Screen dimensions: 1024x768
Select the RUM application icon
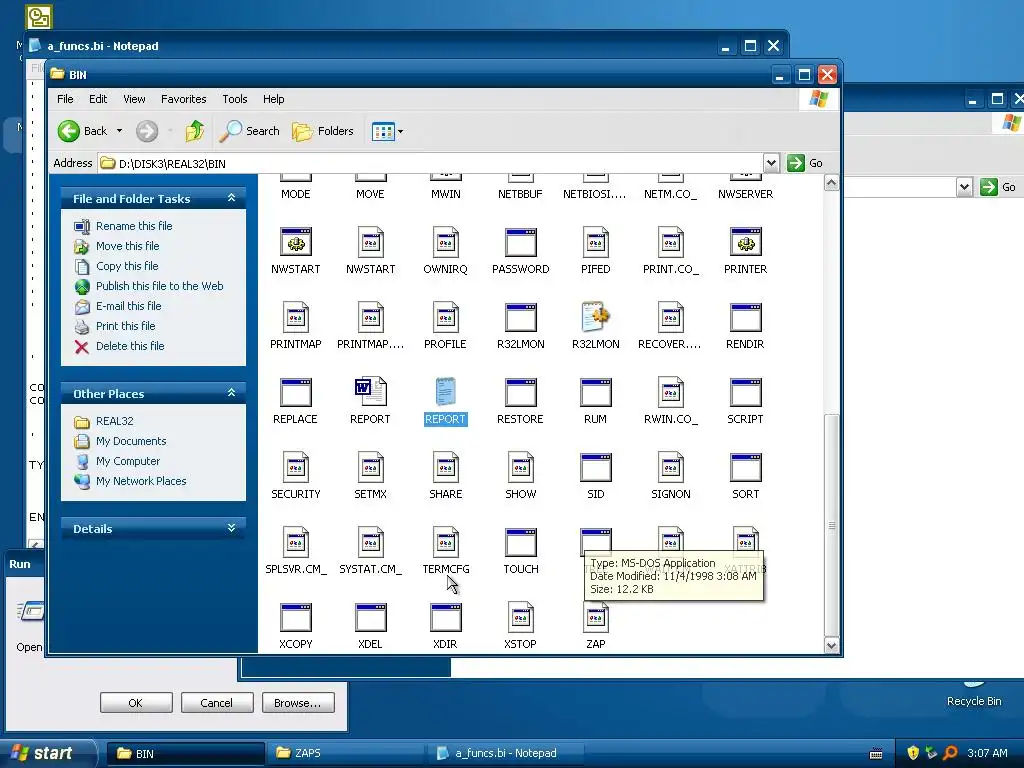click(596, 392)
